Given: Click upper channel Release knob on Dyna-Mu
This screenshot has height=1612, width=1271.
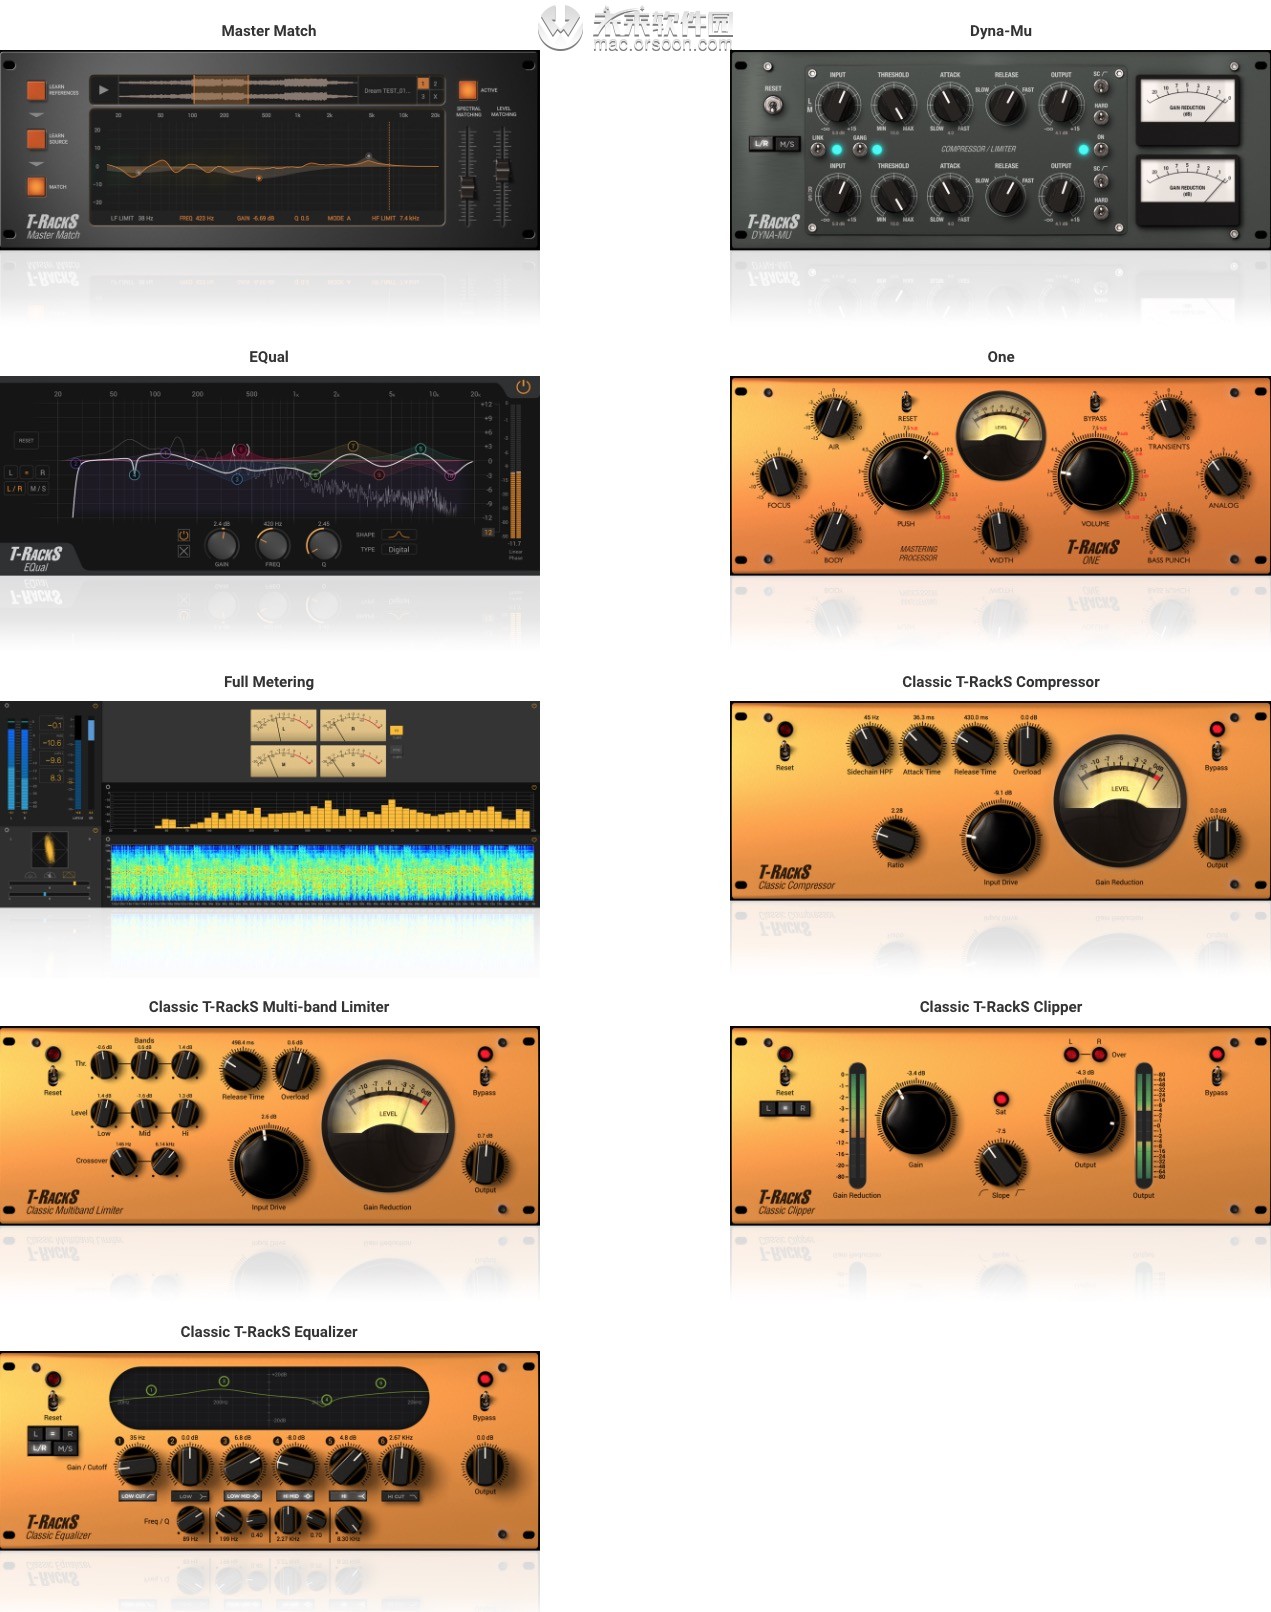Looking at the screenshot, I should 1006,104.
